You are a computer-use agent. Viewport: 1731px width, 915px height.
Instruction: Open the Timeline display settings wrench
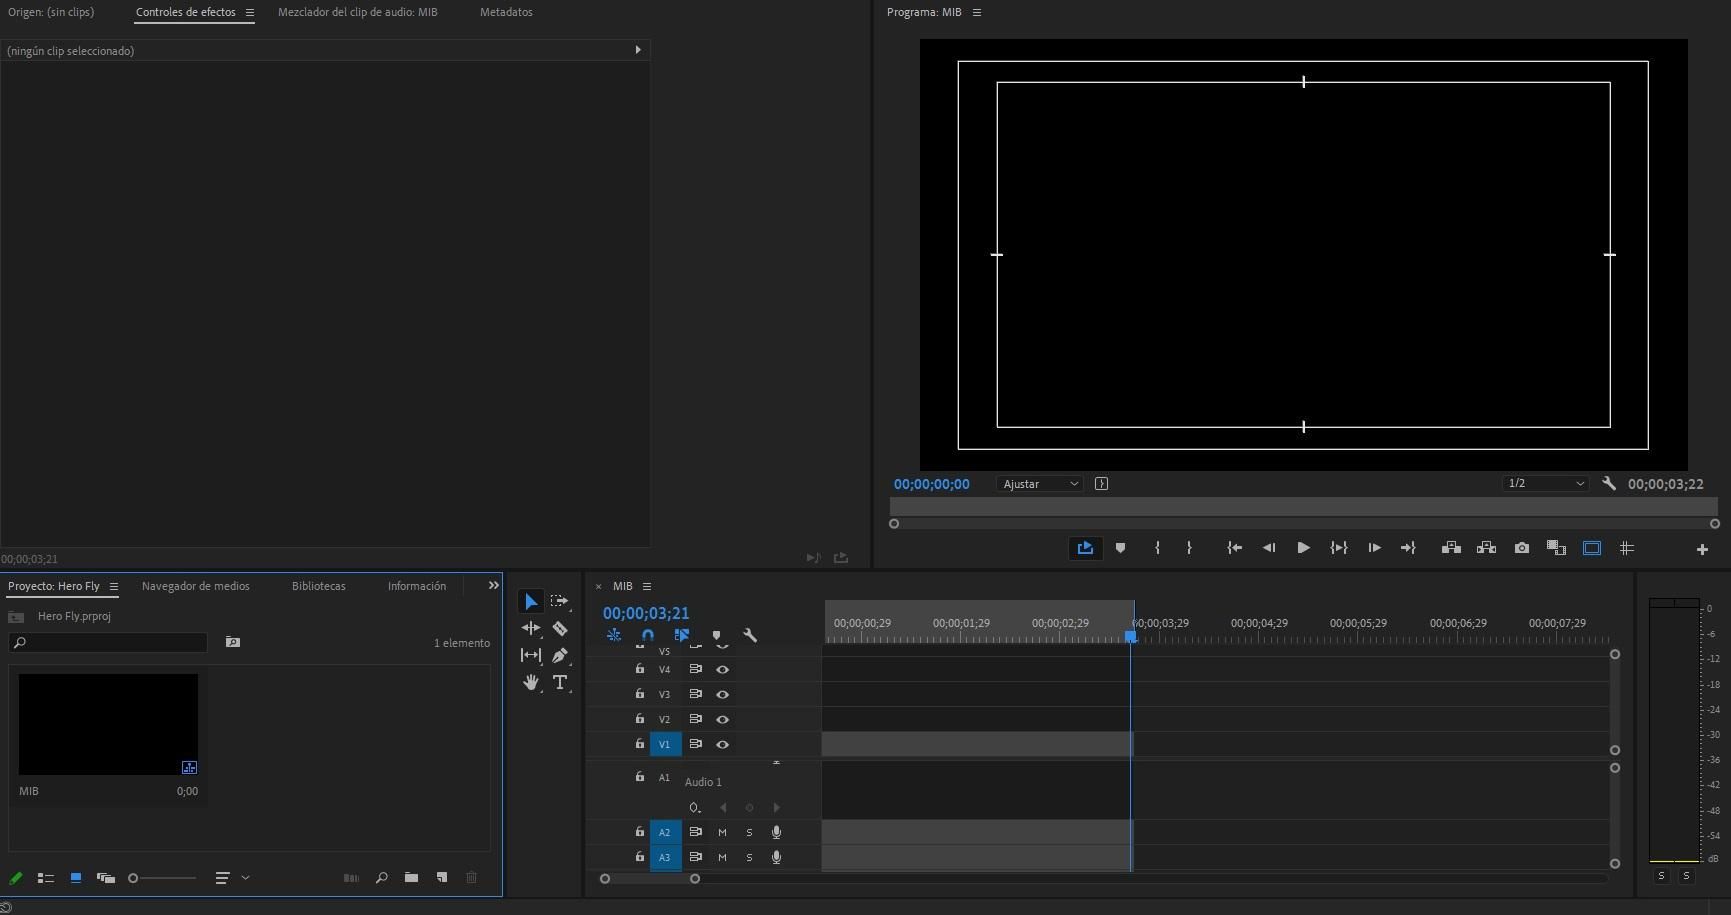tap(751, 635)
